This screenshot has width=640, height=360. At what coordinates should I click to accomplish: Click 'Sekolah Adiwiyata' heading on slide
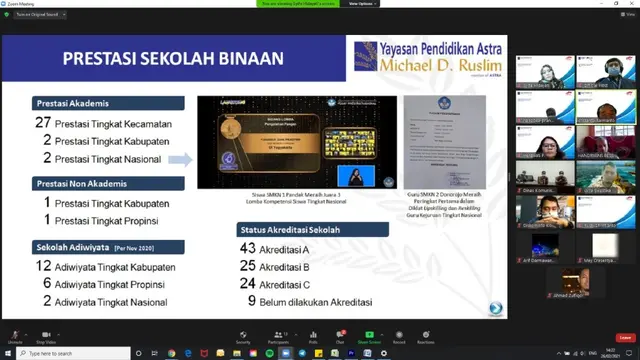[x=108, y=247]
